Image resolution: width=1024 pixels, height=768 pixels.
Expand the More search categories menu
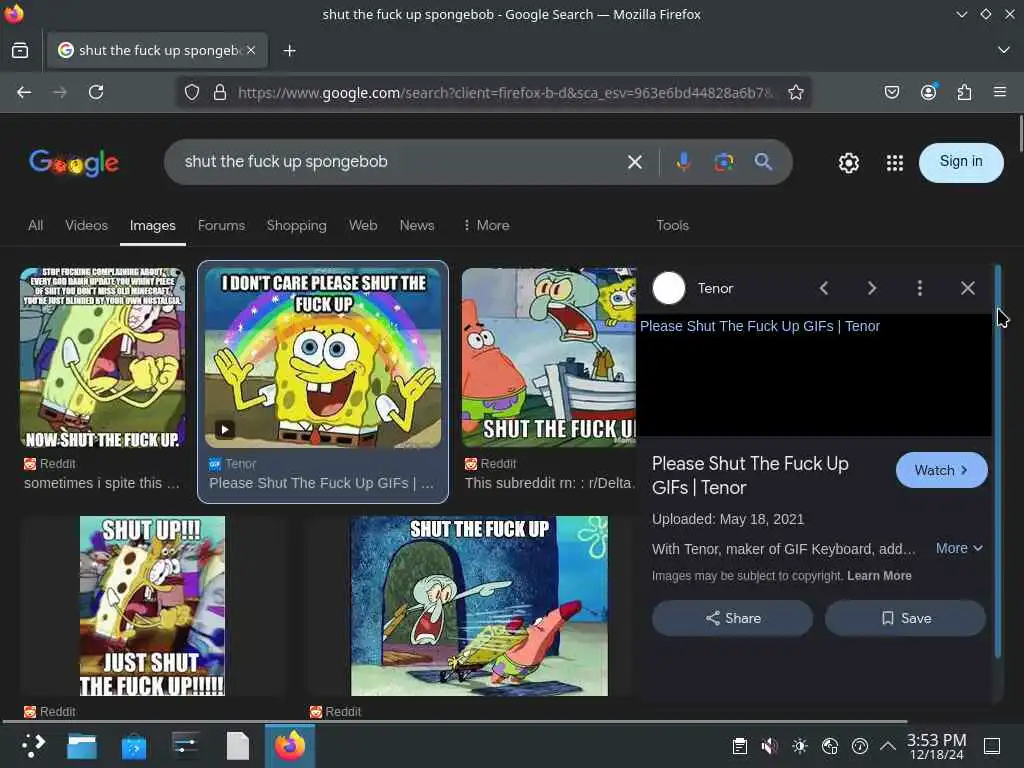coord(486,225)
